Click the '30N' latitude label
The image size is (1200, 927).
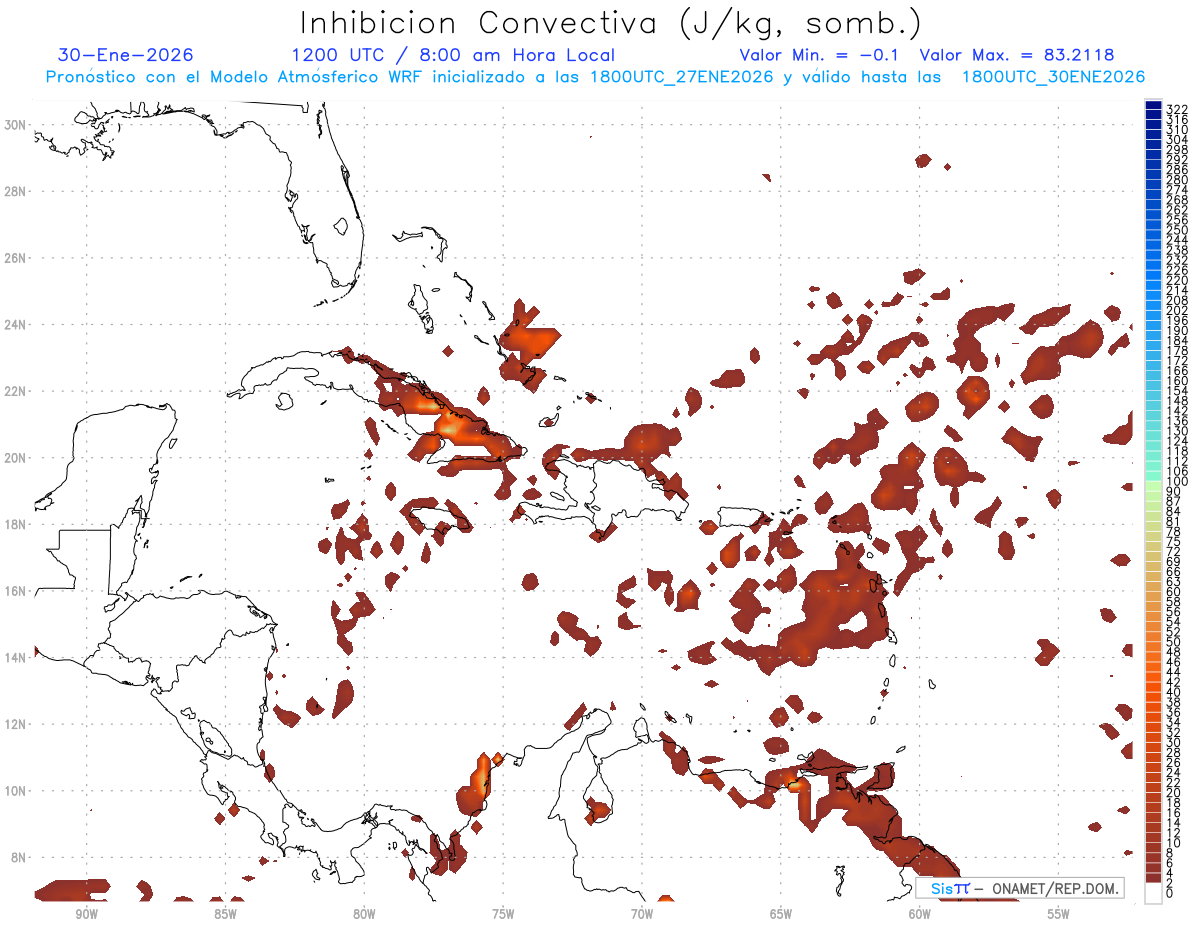point(16,124)
